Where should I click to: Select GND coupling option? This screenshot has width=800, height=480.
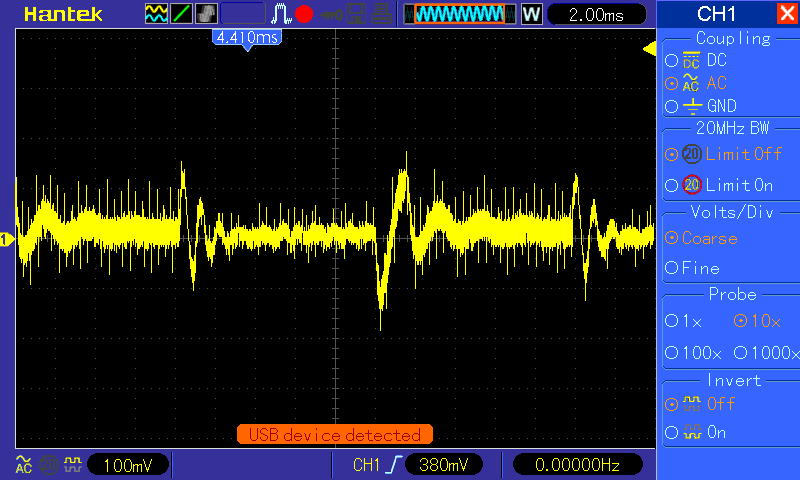(701, 106)
